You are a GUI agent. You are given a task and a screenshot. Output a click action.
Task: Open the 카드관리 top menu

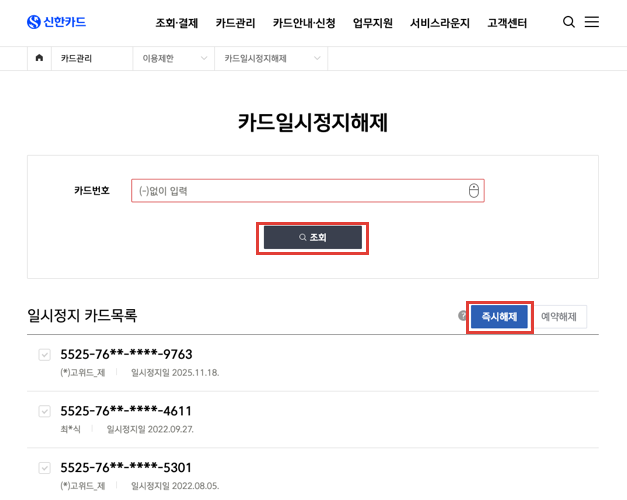[236, 23]
